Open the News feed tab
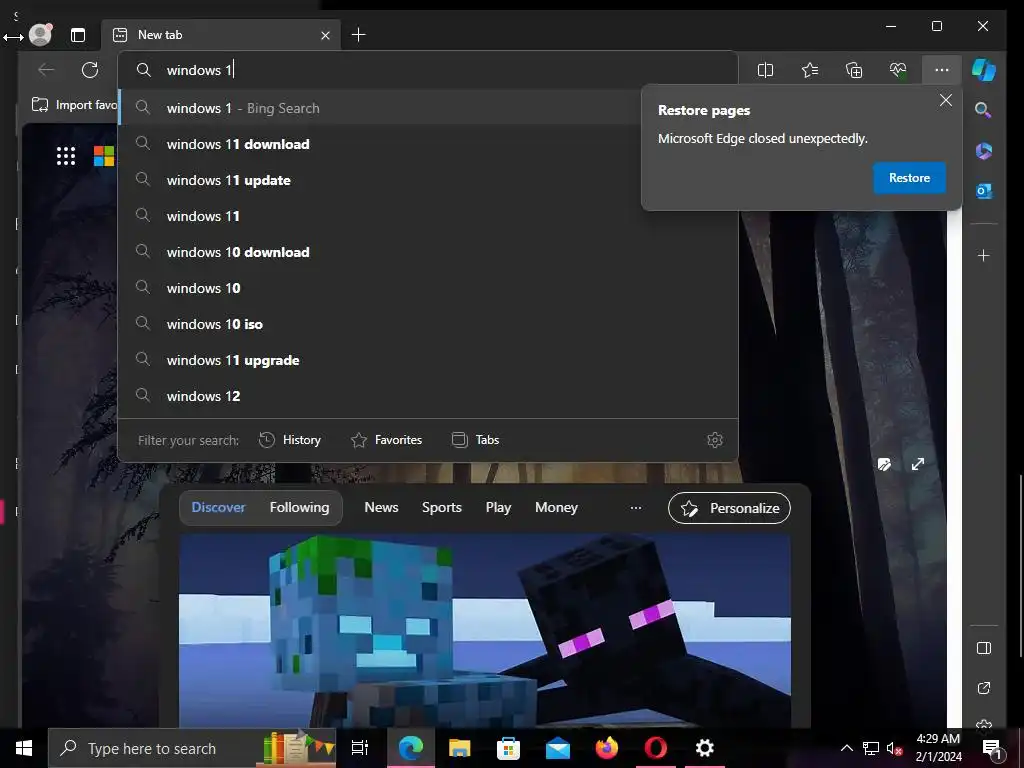Screen dimensions: 1024x768 click(x=381, y=507)
